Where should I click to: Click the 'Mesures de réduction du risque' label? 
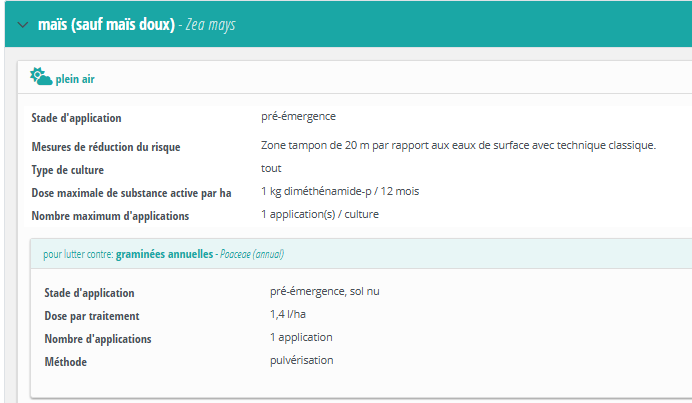106,147
